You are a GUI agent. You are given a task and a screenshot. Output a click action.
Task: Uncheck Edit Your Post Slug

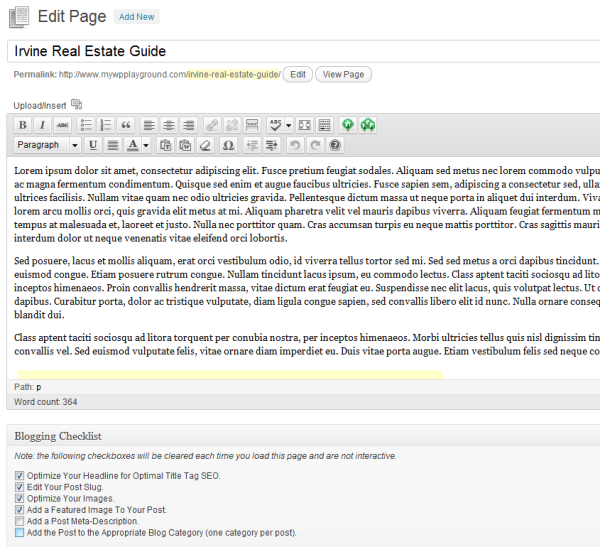tap(19, 487)
